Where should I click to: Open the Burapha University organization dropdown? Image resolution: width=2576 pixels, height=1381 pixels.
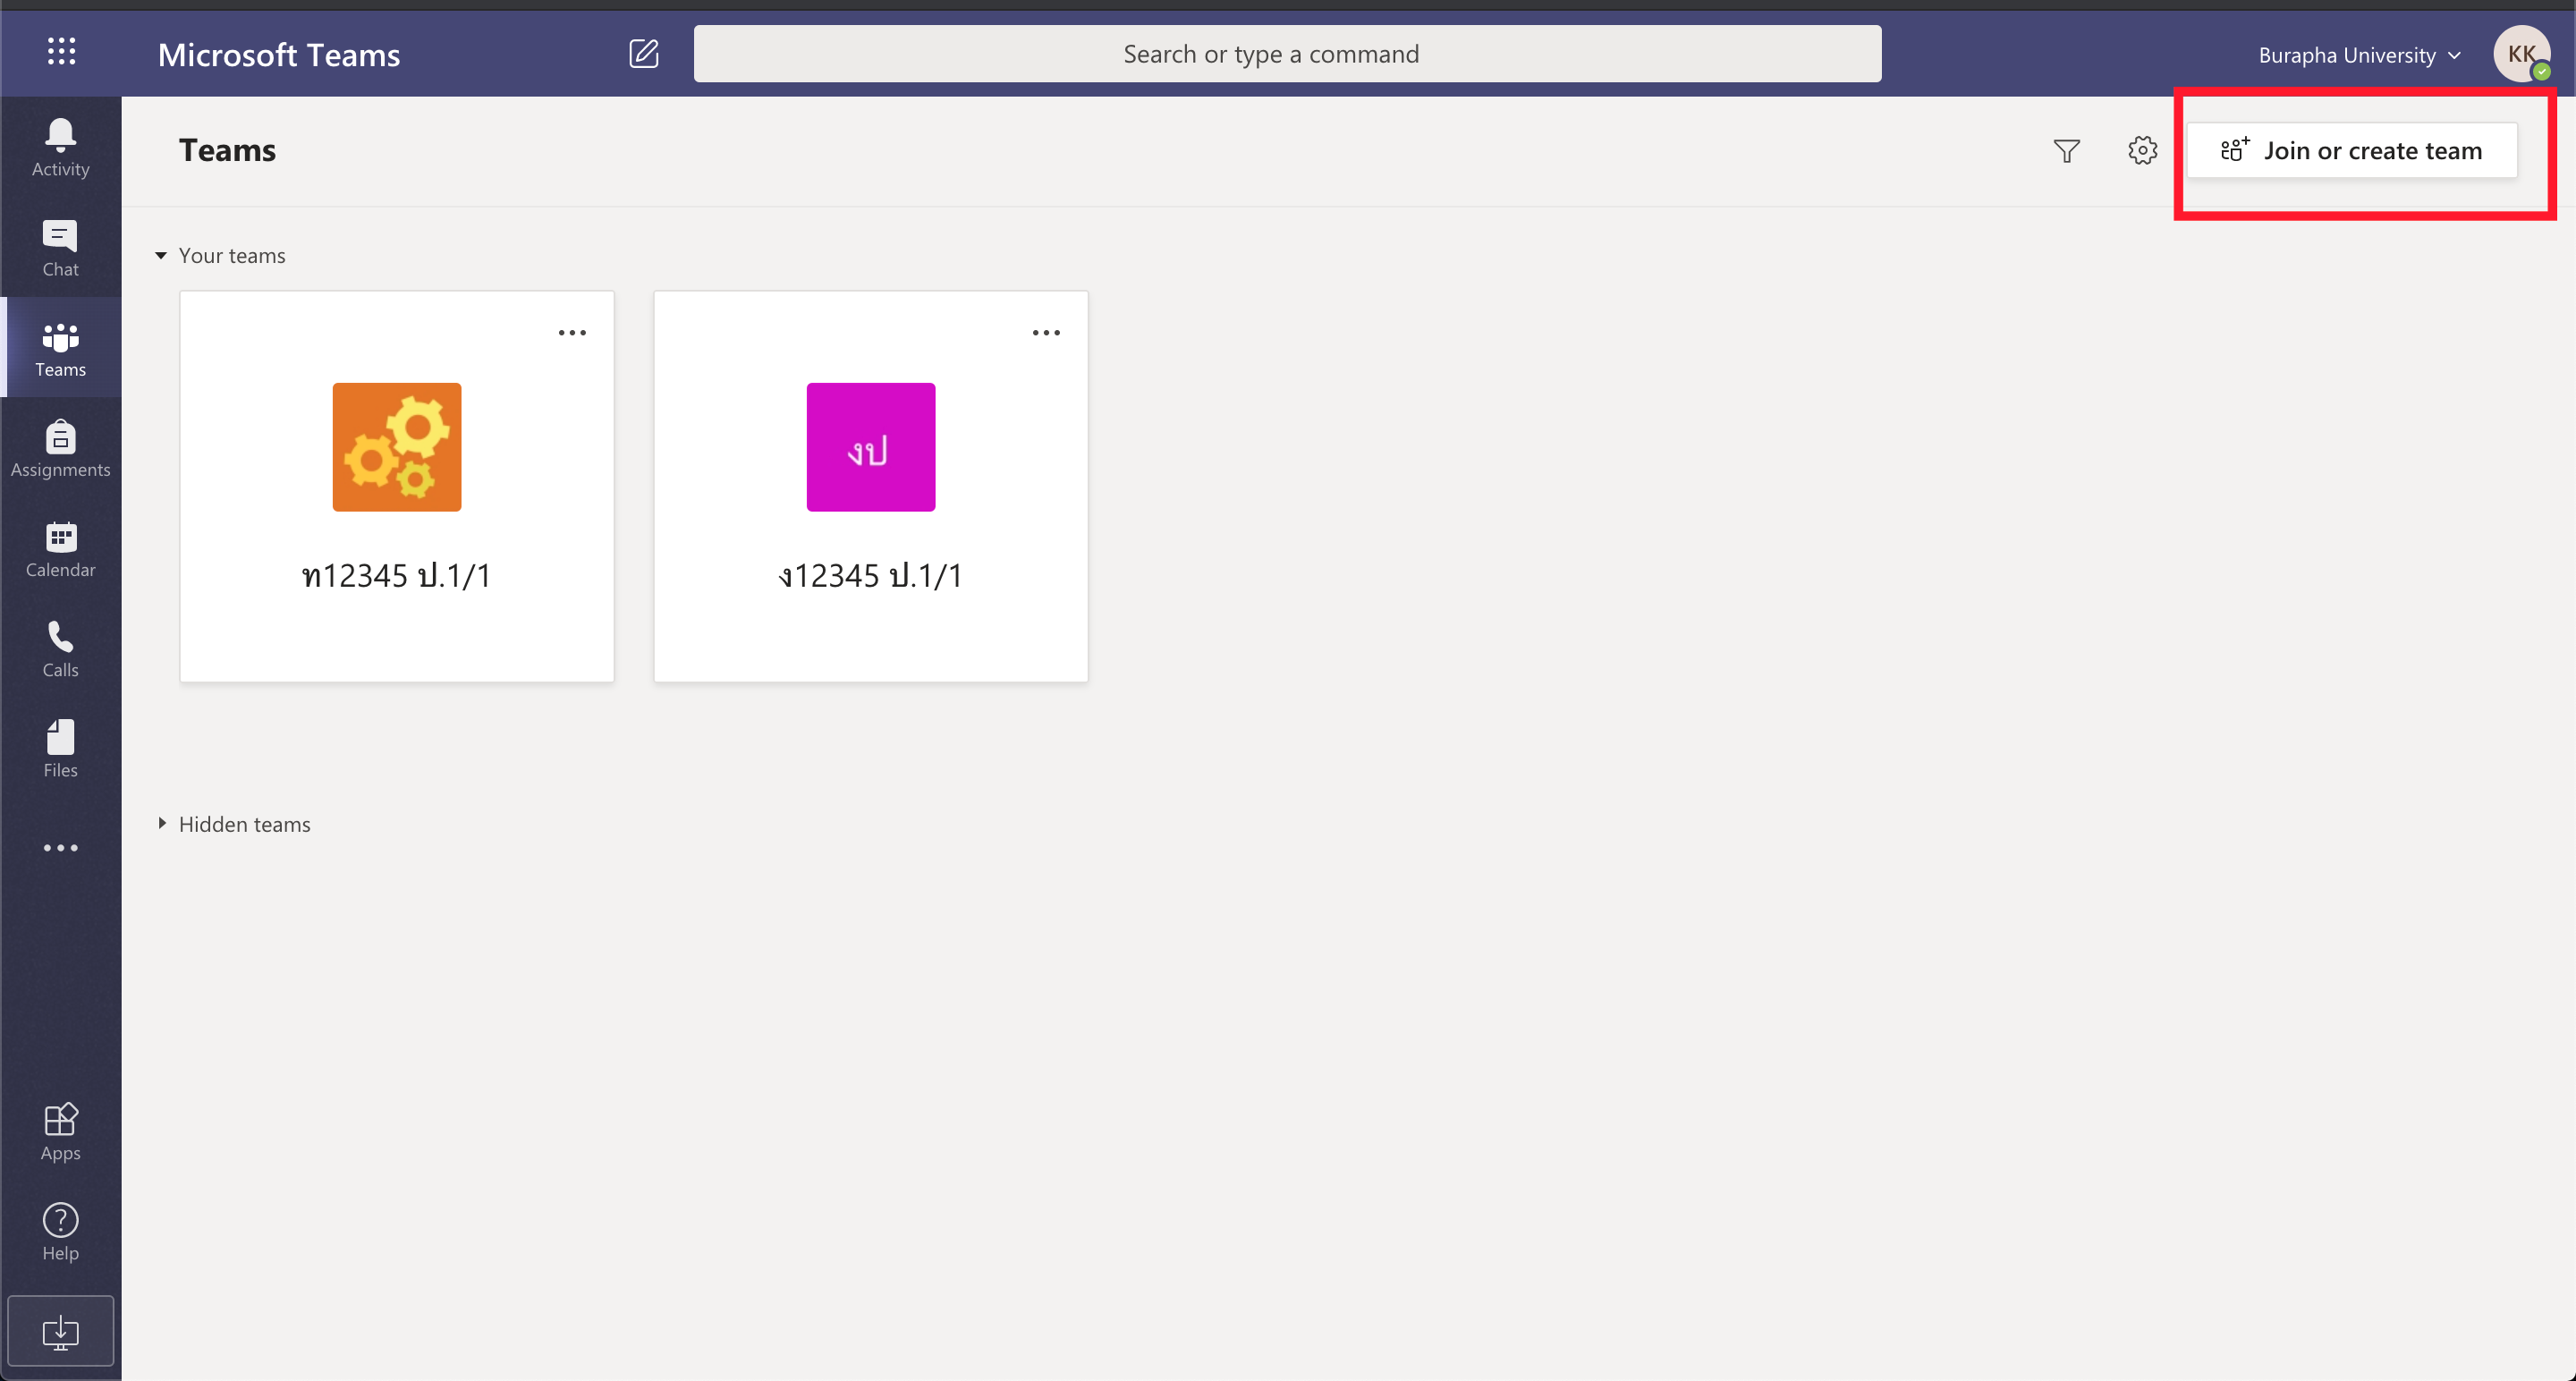(x=2359, y=55)
